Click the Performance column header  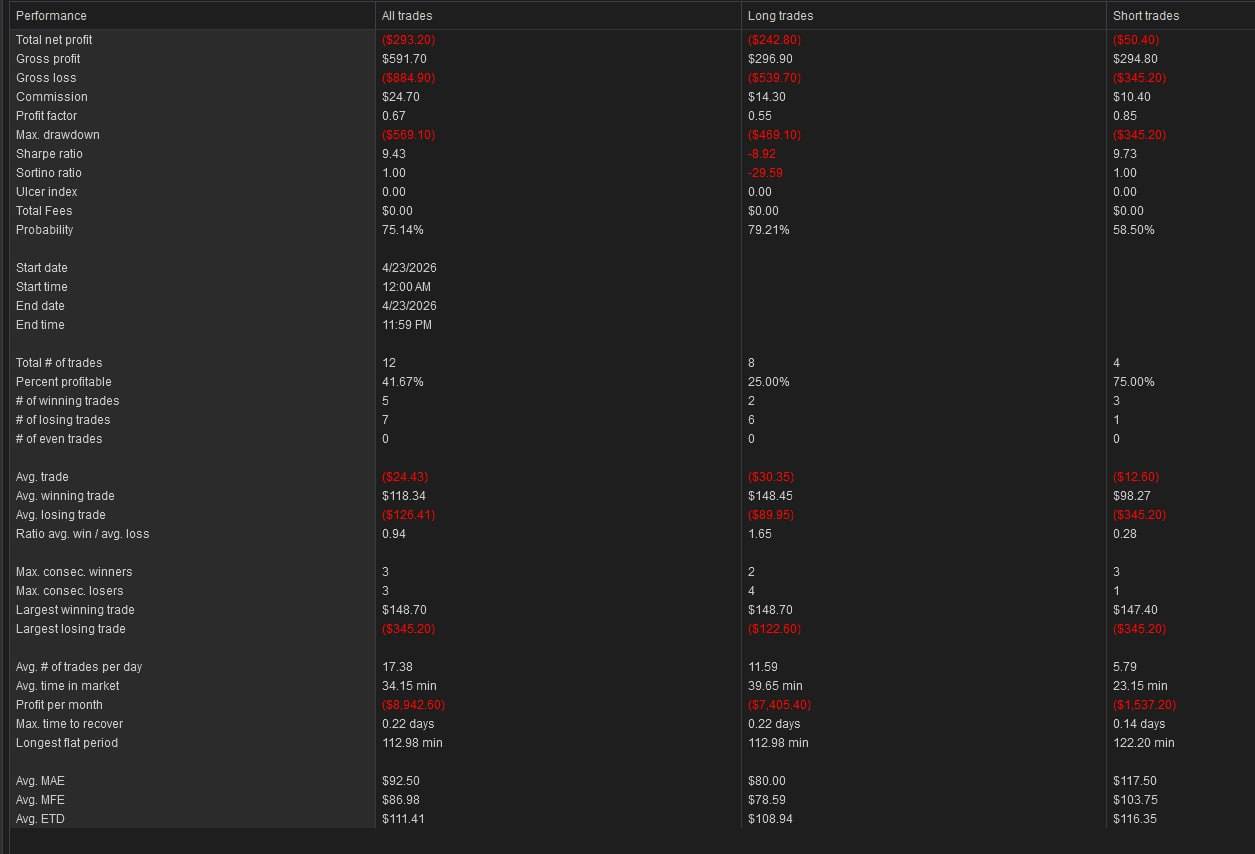[51, 16]
